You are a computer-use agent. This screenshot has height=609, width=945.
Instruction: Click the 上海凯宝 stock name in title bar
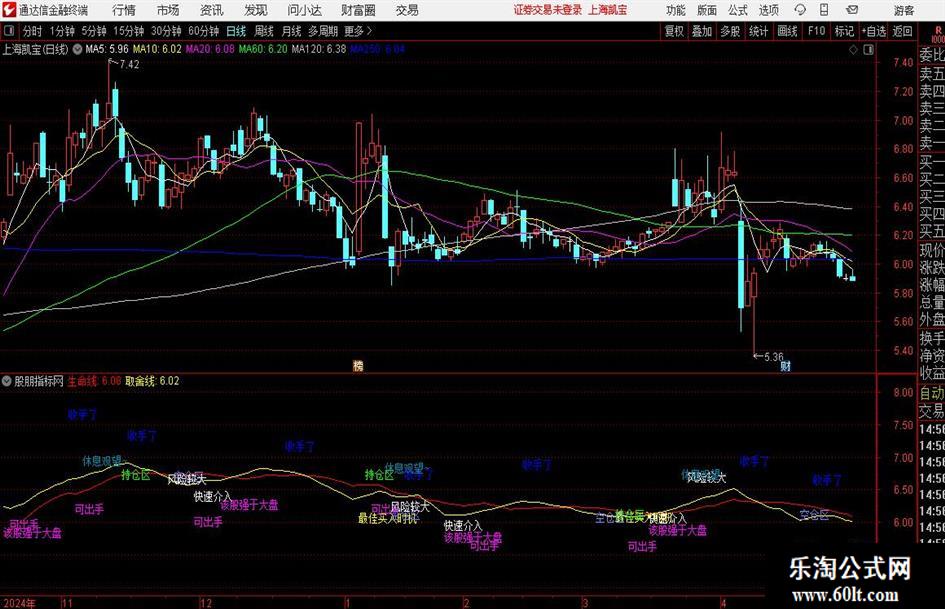point(608,10)
